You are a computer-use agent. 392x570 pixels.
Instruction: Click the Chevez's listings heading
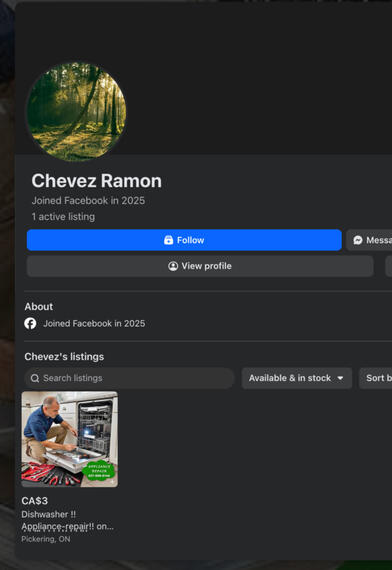(x=64, y=357)
